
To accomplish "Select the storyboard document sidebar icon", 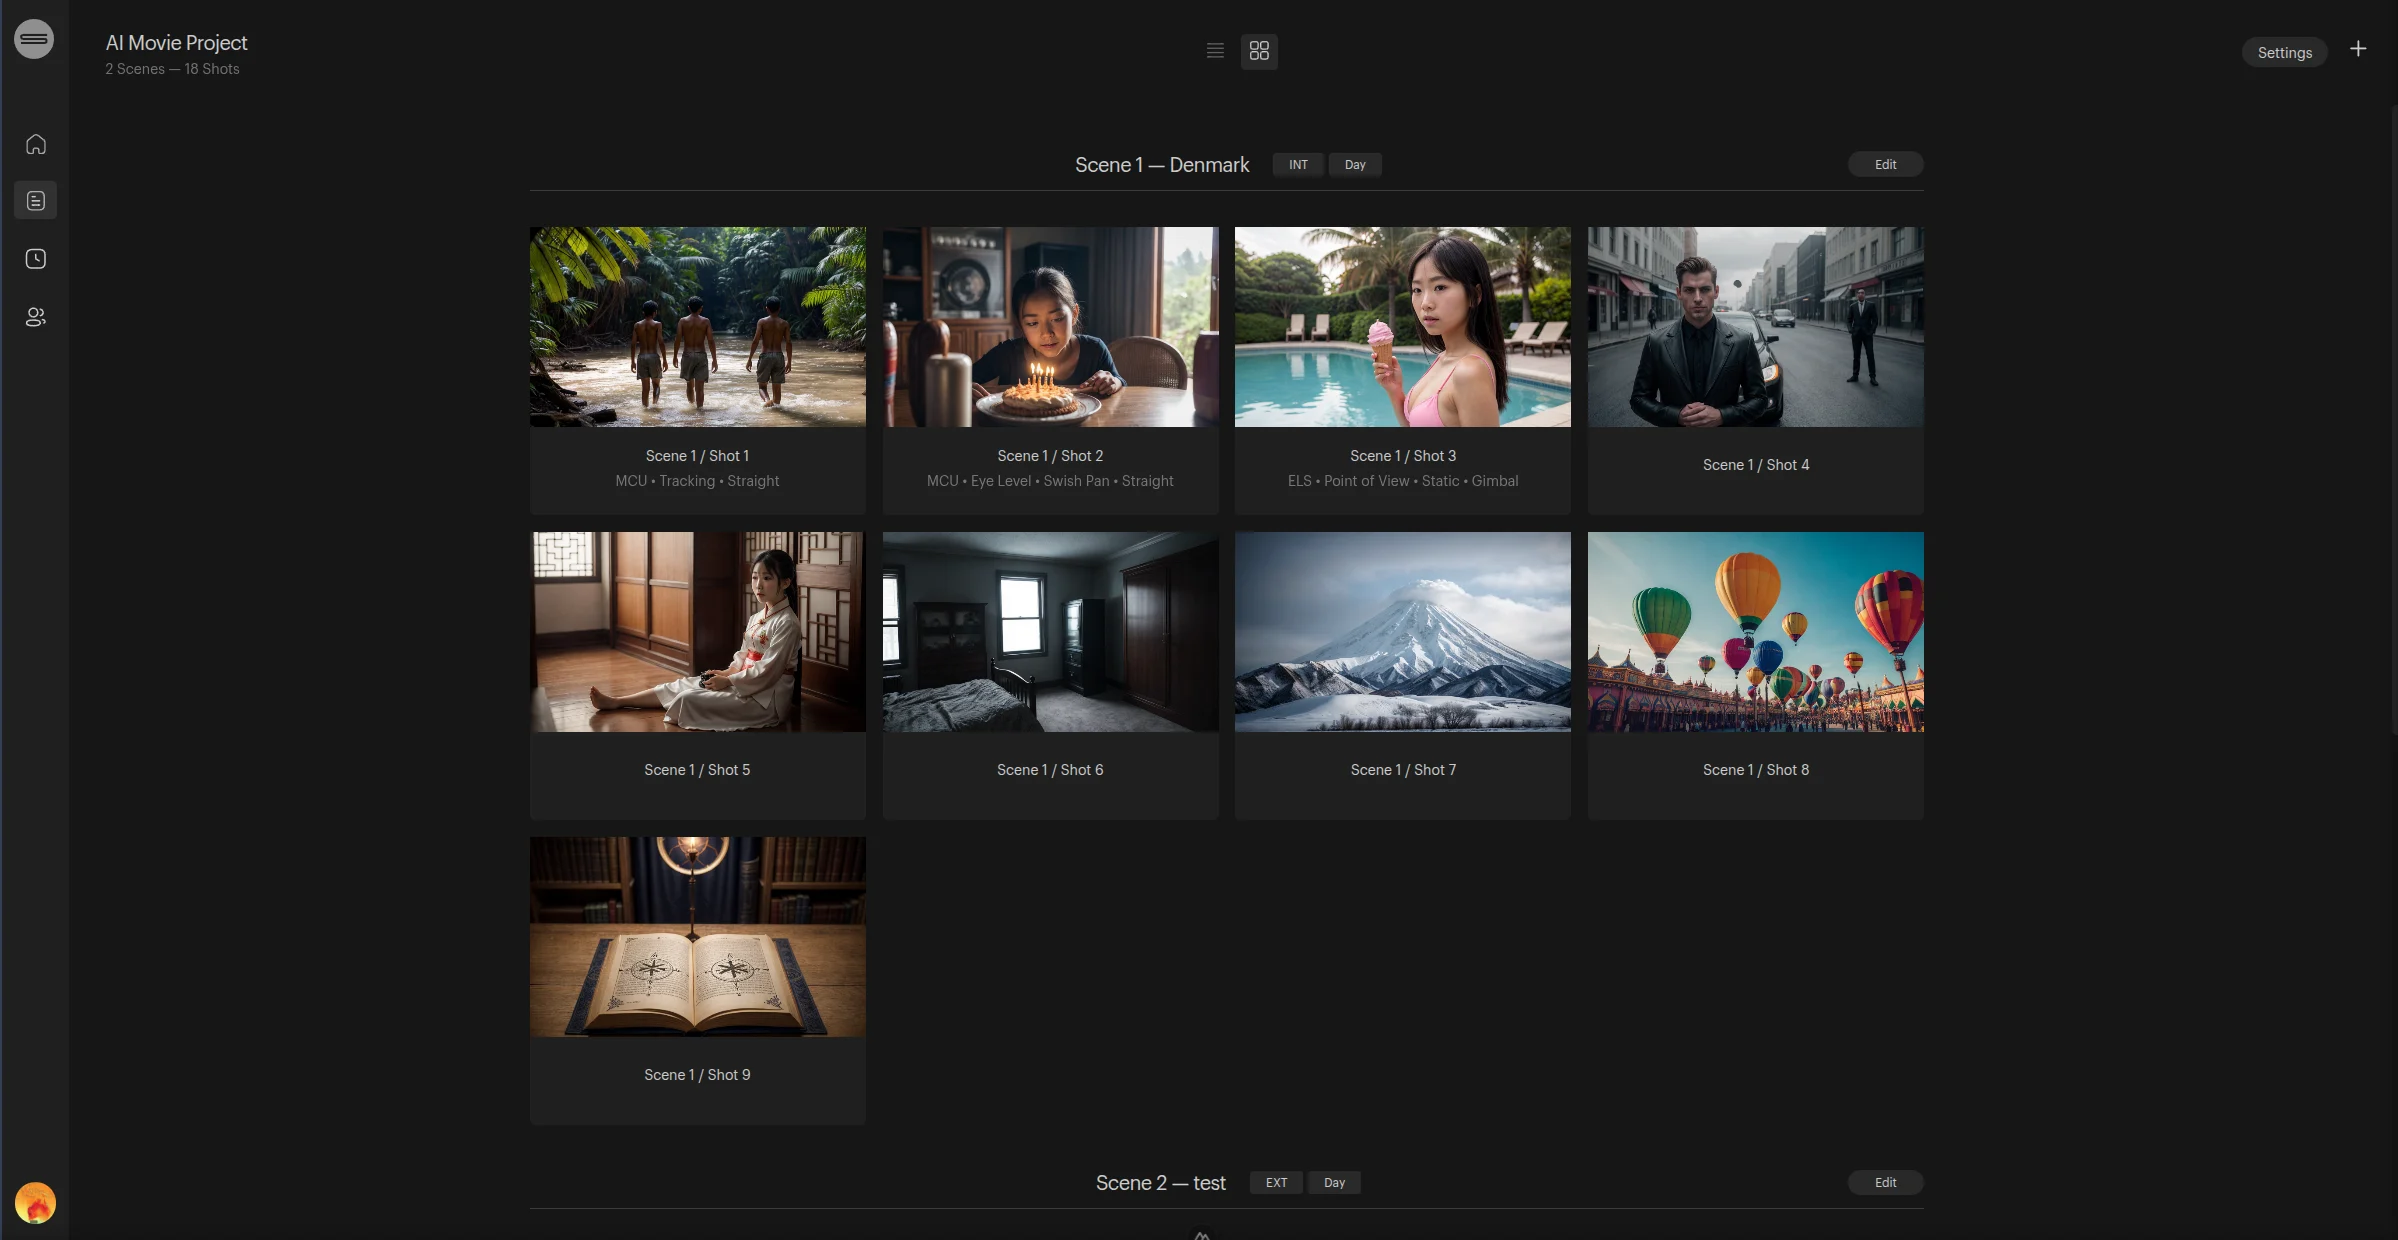I will (36, 201).
